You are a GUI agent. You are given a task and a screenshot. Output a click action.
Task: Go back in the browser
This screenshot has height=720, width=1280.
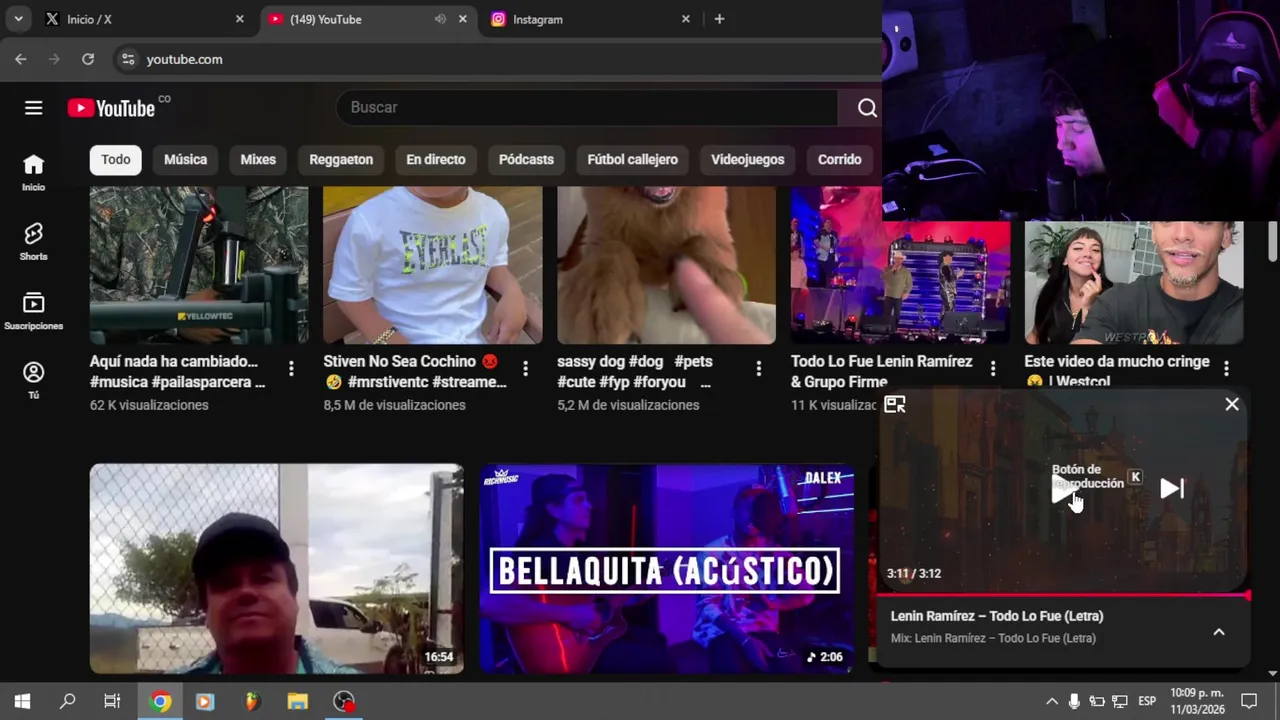(x=21, y=59)
